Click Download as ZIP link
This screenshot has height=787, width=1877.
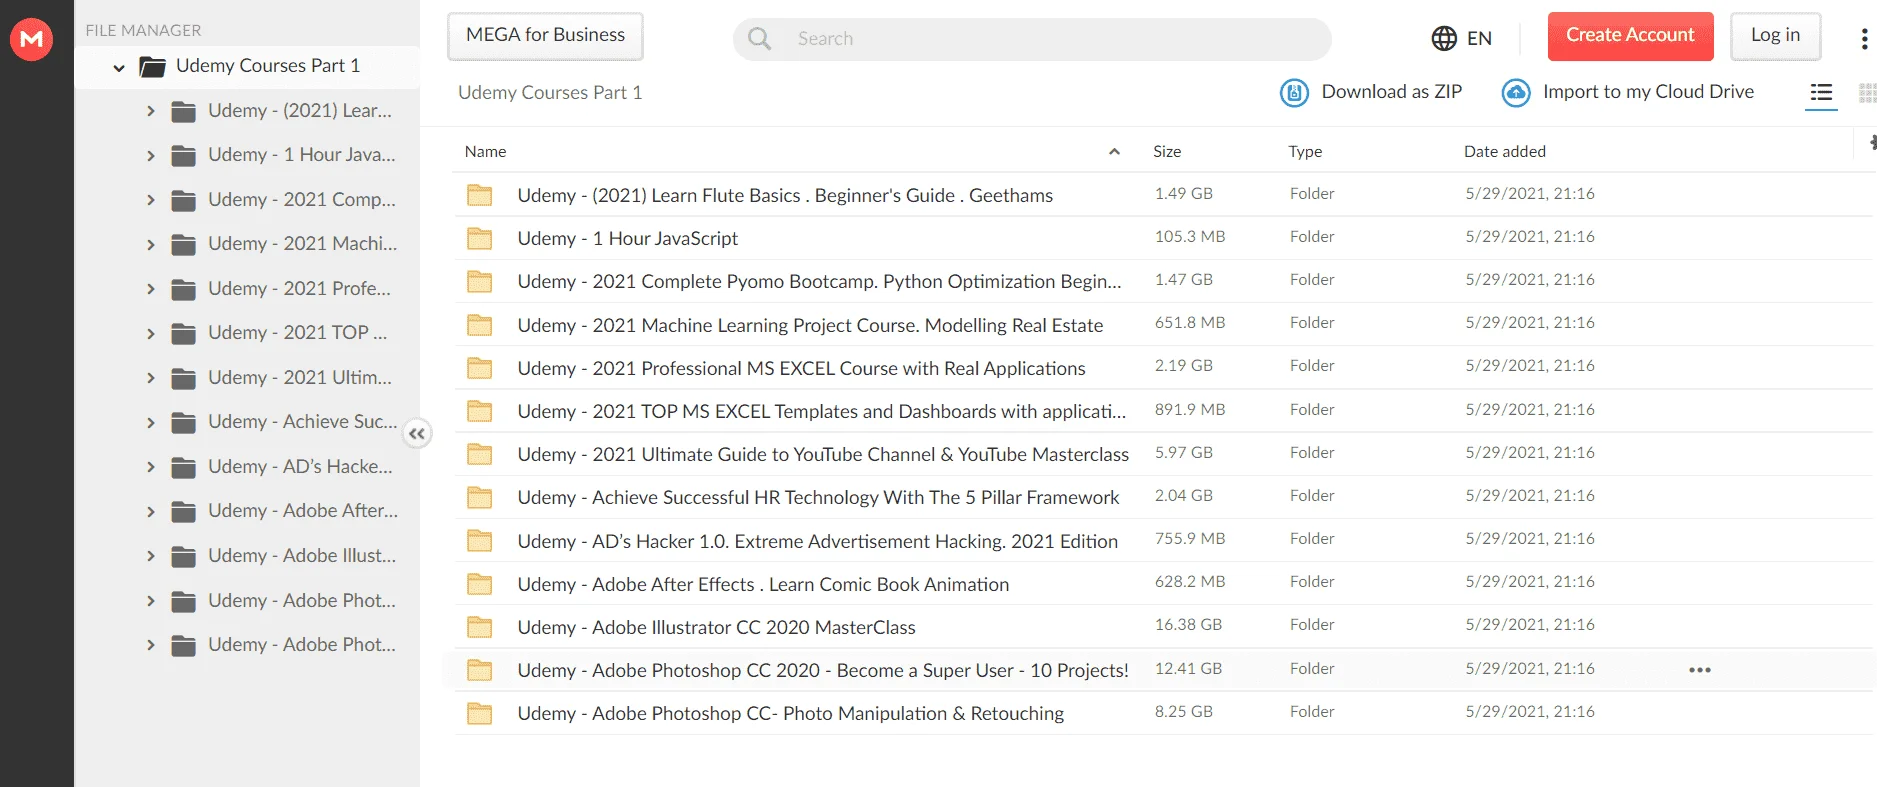click(x=1392, y=92)
